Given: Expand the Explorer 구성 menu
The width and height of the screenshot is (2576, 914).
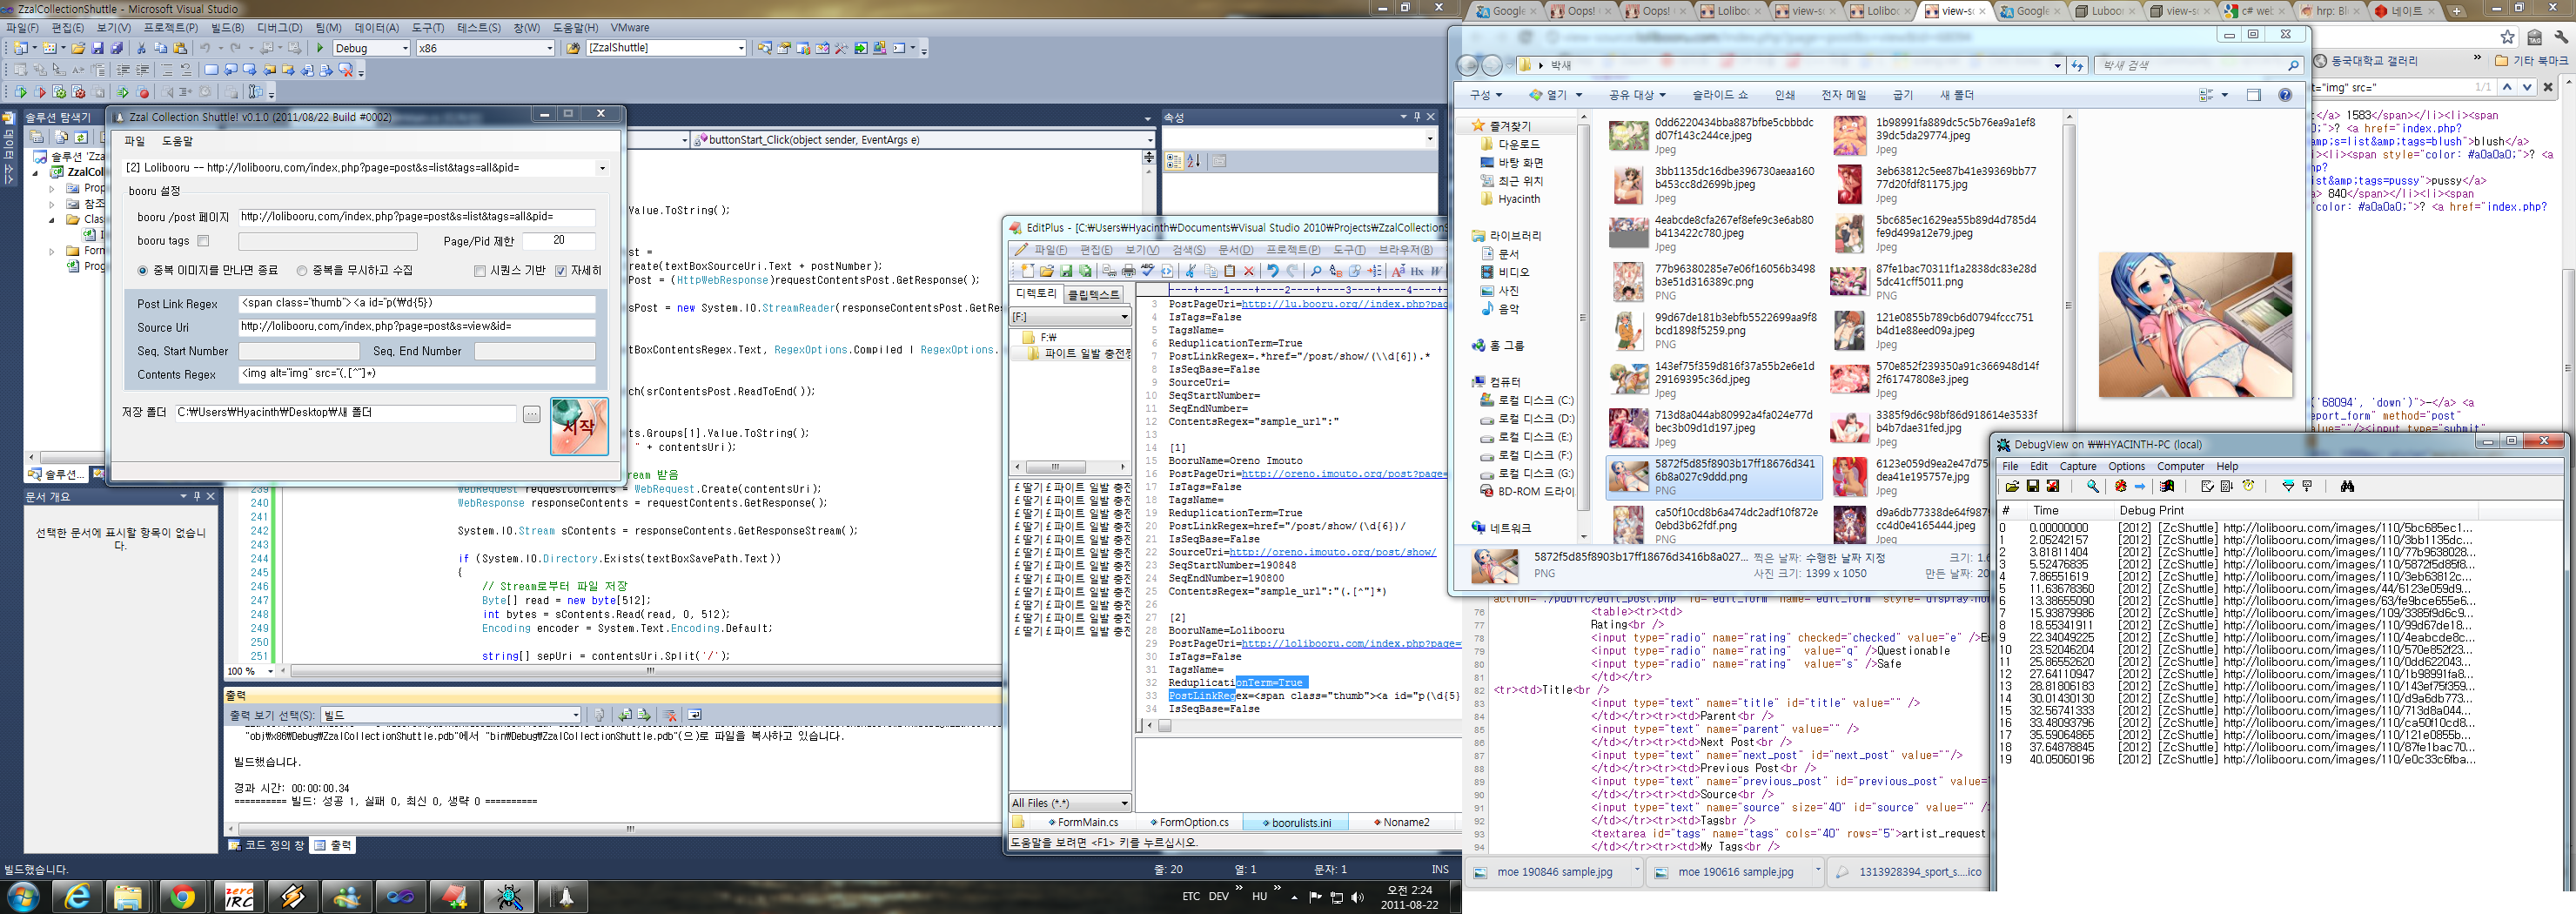Looking at the screenshot, I should click(x=1486, y=95).
